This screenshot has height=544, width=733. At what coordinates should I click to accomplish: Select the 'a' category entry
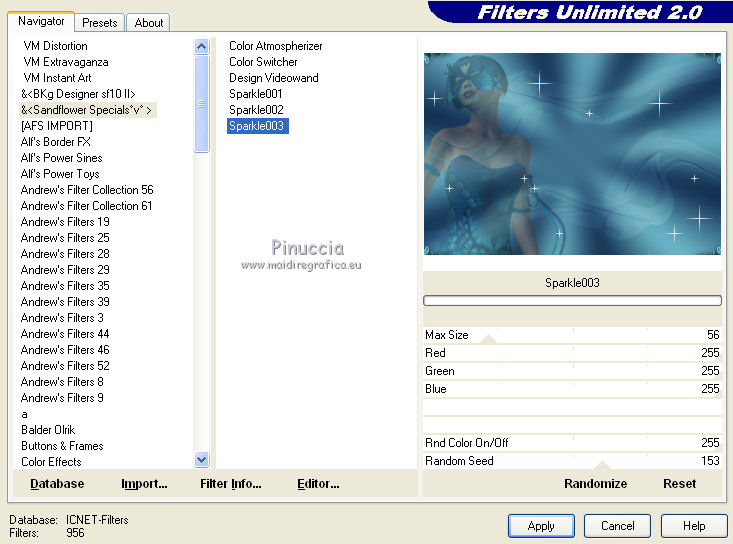tap(24, 414)
